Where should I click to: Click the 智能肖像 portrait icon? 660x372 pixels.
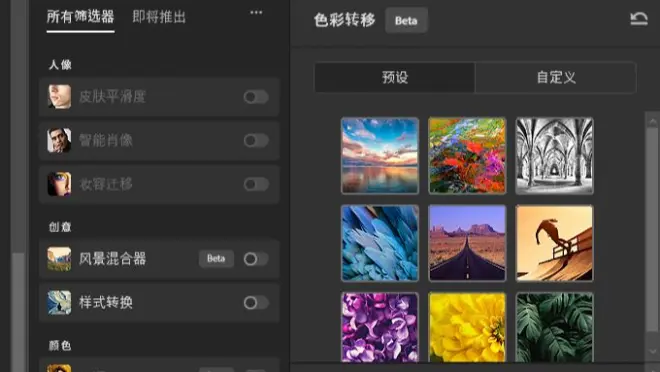point(59,140)
